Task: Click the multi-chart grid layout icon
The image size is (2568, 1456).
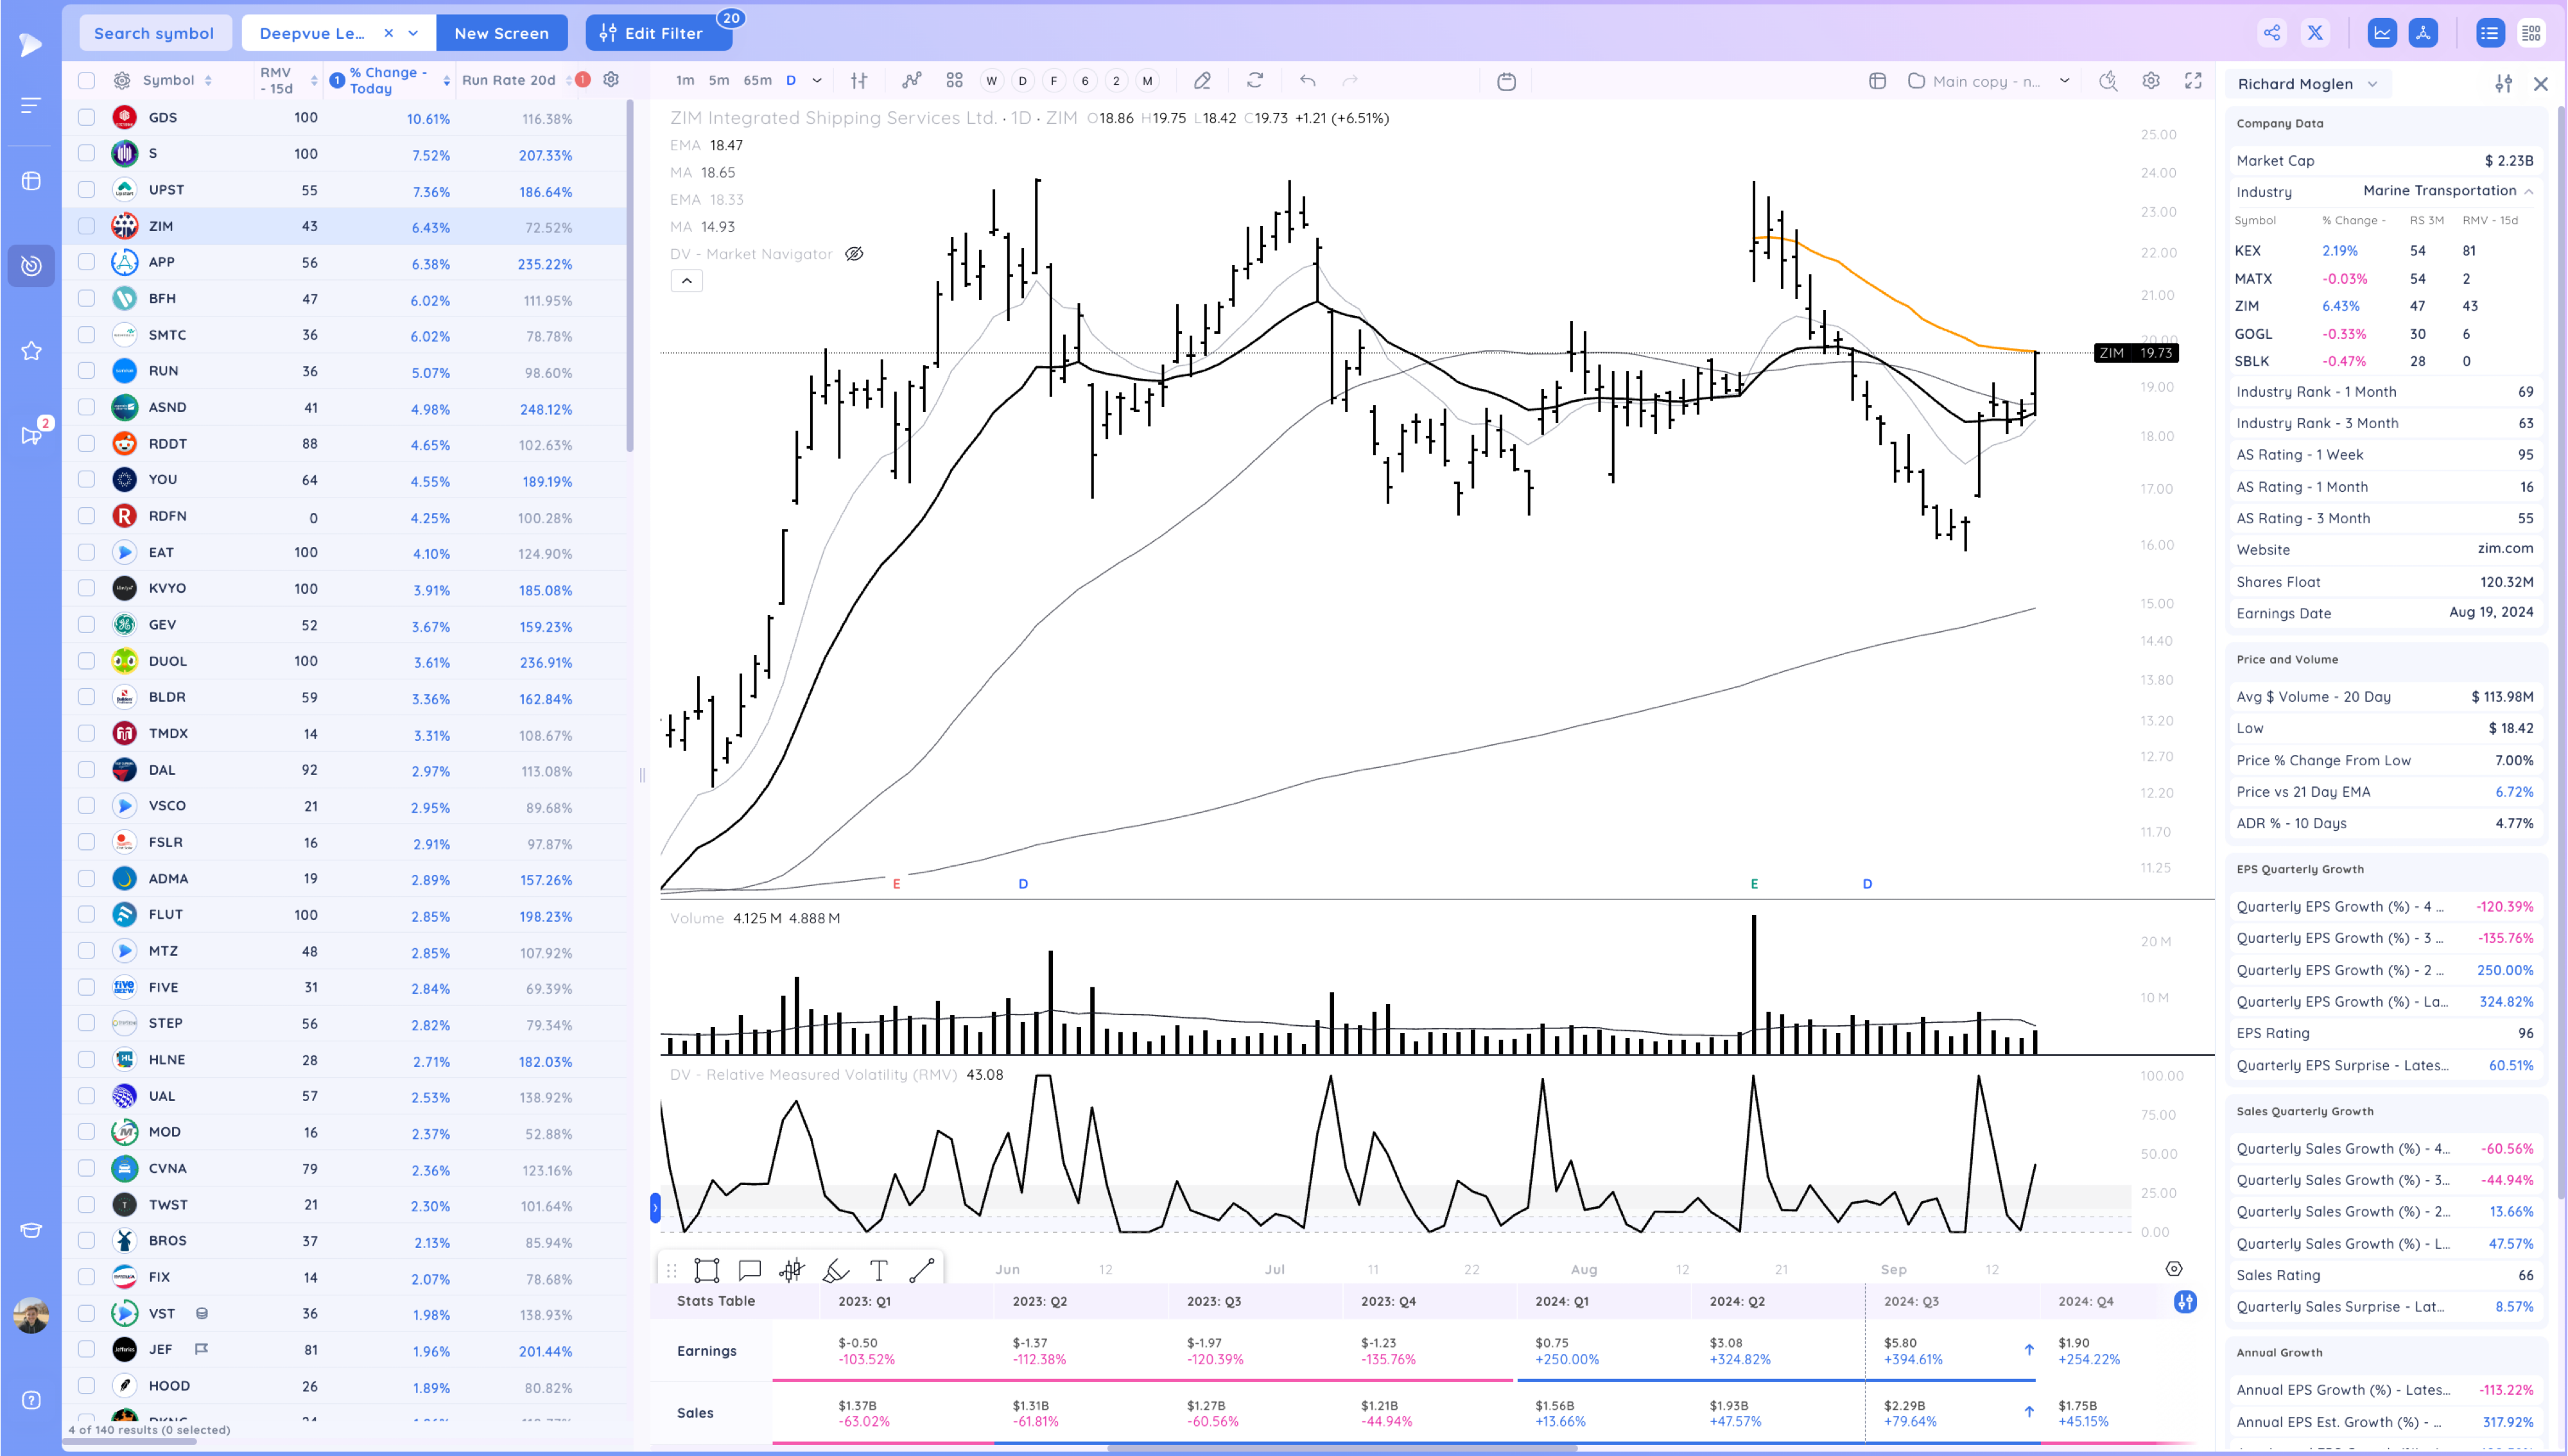Action: click(x=954, y=81)
